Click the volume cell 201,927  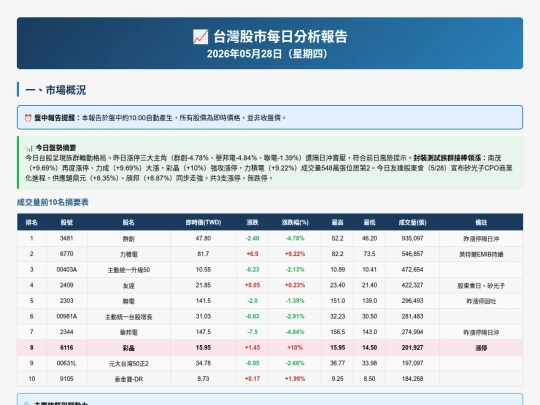point(413,347)
